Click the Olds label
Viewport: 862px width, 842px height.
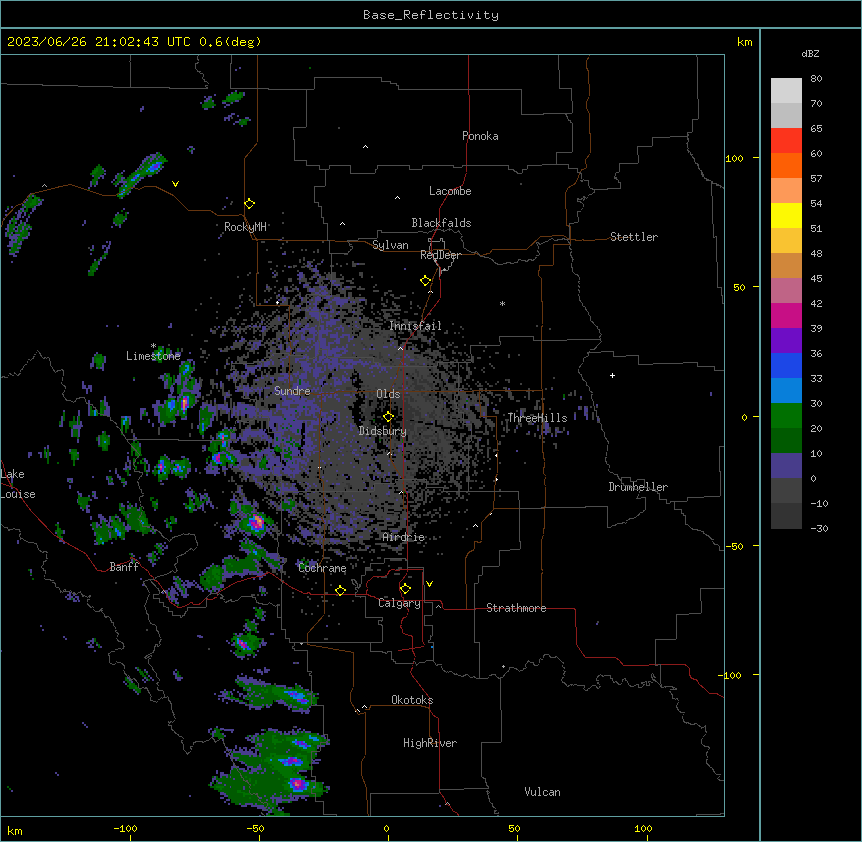click(388, 394)
